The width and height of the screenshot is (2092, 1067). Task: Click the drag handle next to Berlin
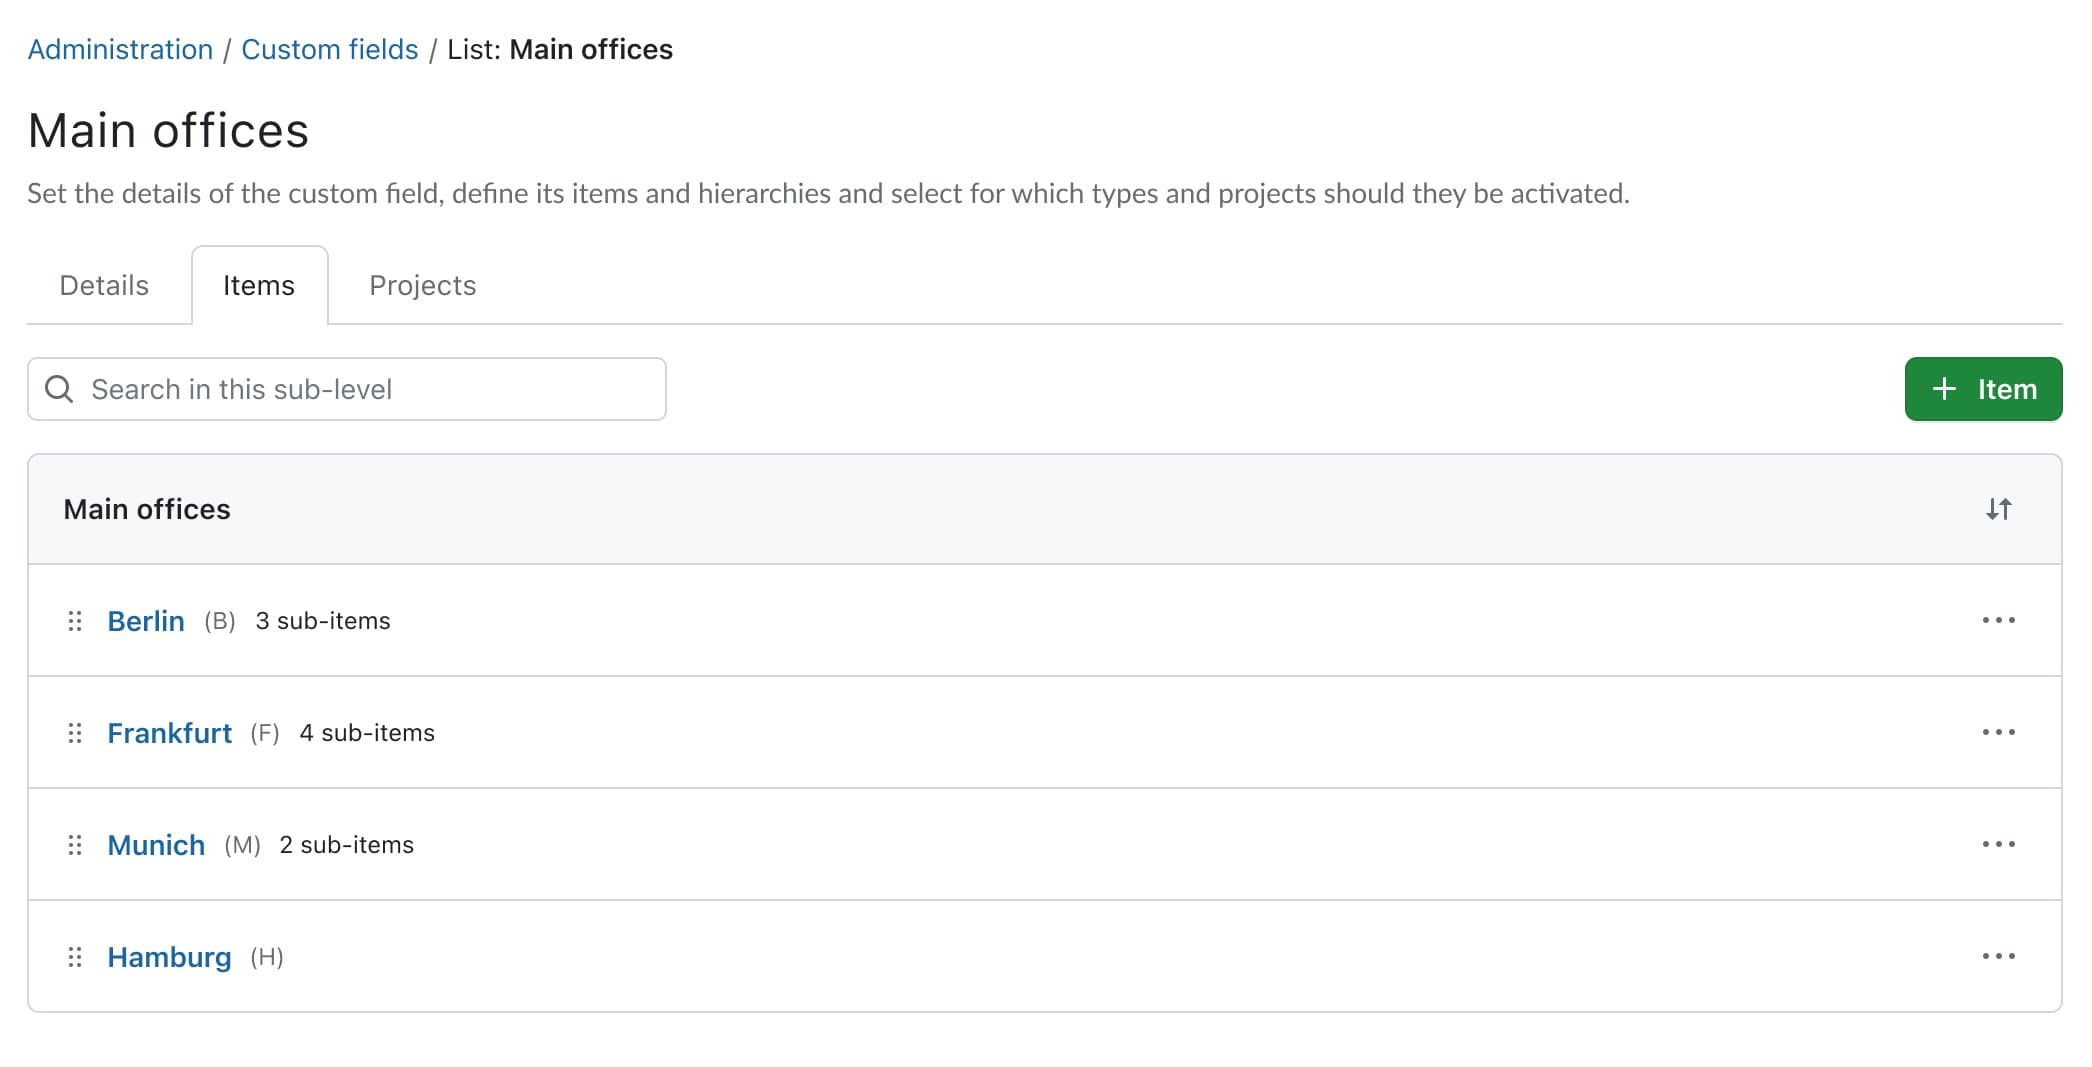coord(76,621)
